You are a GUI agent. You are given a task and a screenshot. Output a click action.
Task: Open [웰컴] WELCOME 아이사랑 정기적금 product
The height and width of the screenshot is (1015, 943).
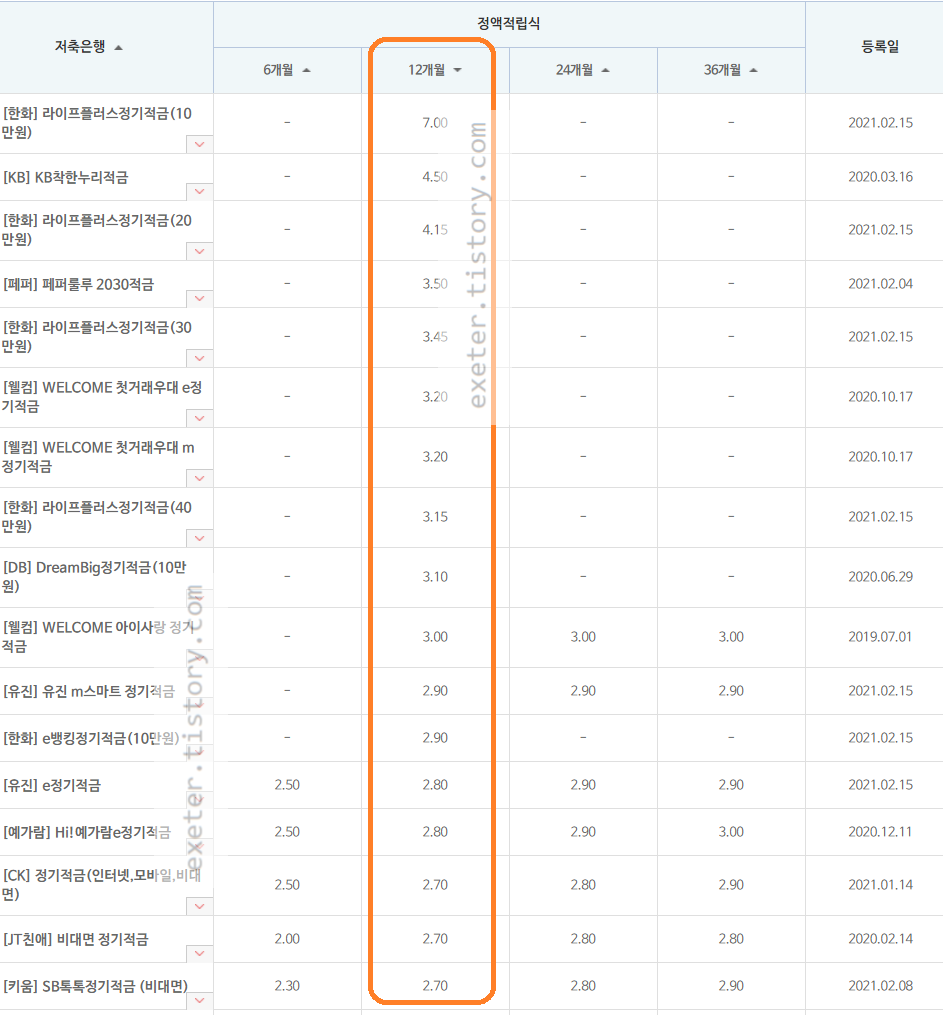(x=98, y=636)
